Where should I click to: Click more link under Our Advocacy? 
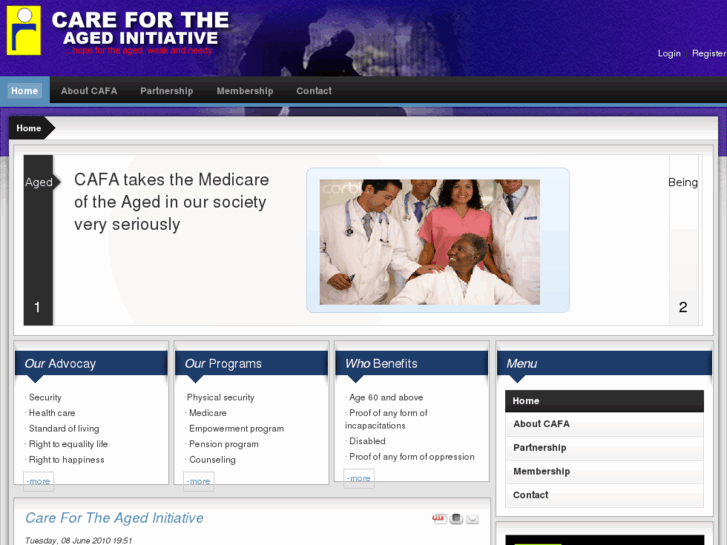click(x=38, y=481)
